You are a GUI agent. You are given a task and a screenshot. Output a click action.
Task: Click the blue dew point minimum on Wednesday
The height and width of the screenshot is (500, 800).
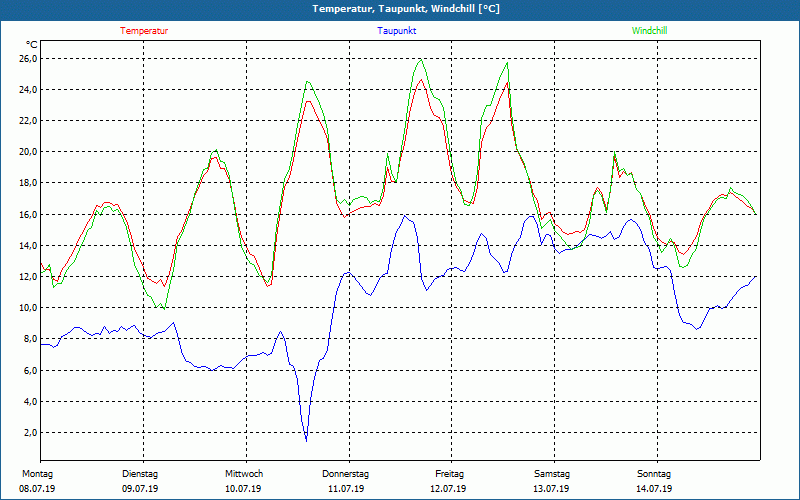tap(306, 440)
